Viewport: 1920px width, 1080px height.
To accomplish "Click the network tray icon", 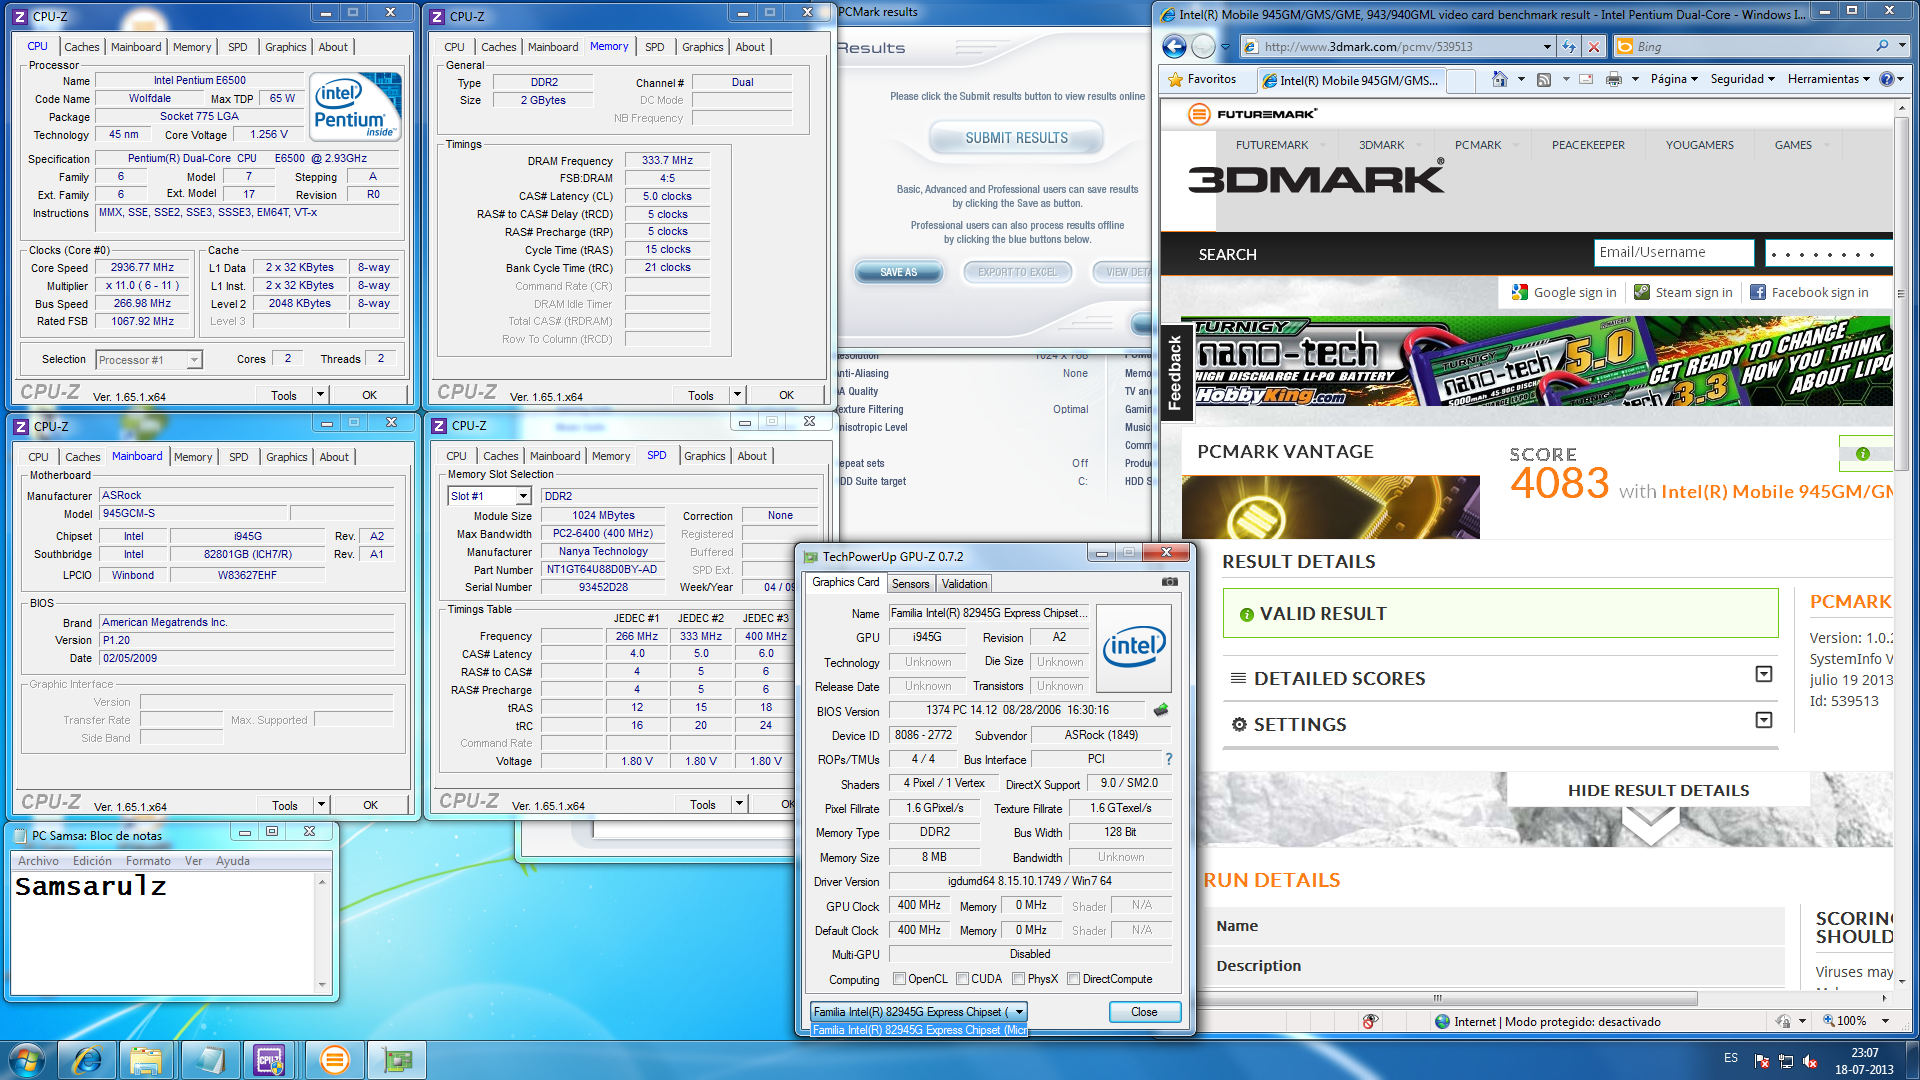I will tap(1785, 1061).
